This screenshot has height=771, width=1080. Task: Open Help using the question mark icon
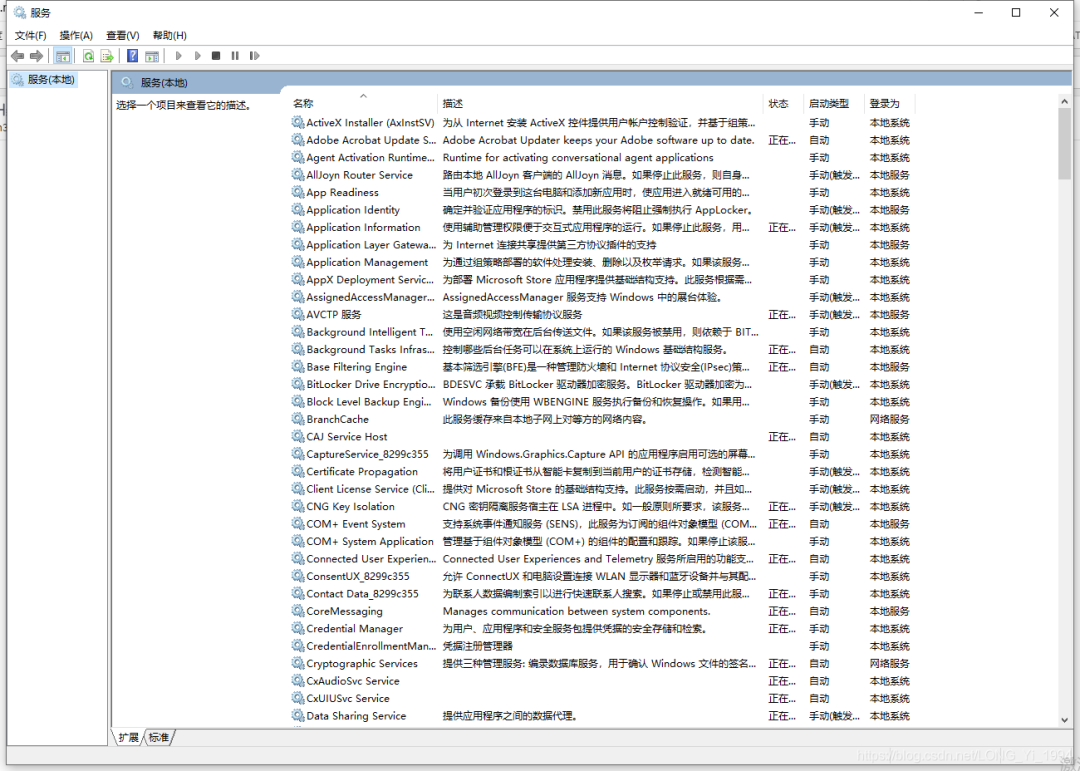pos(133,56)
